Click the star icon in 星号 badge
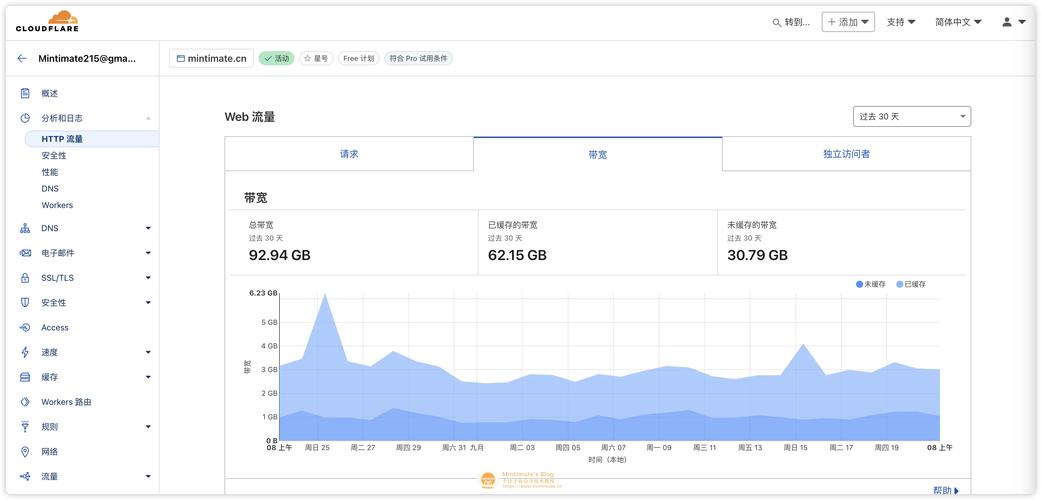 [x=307, y=58]
